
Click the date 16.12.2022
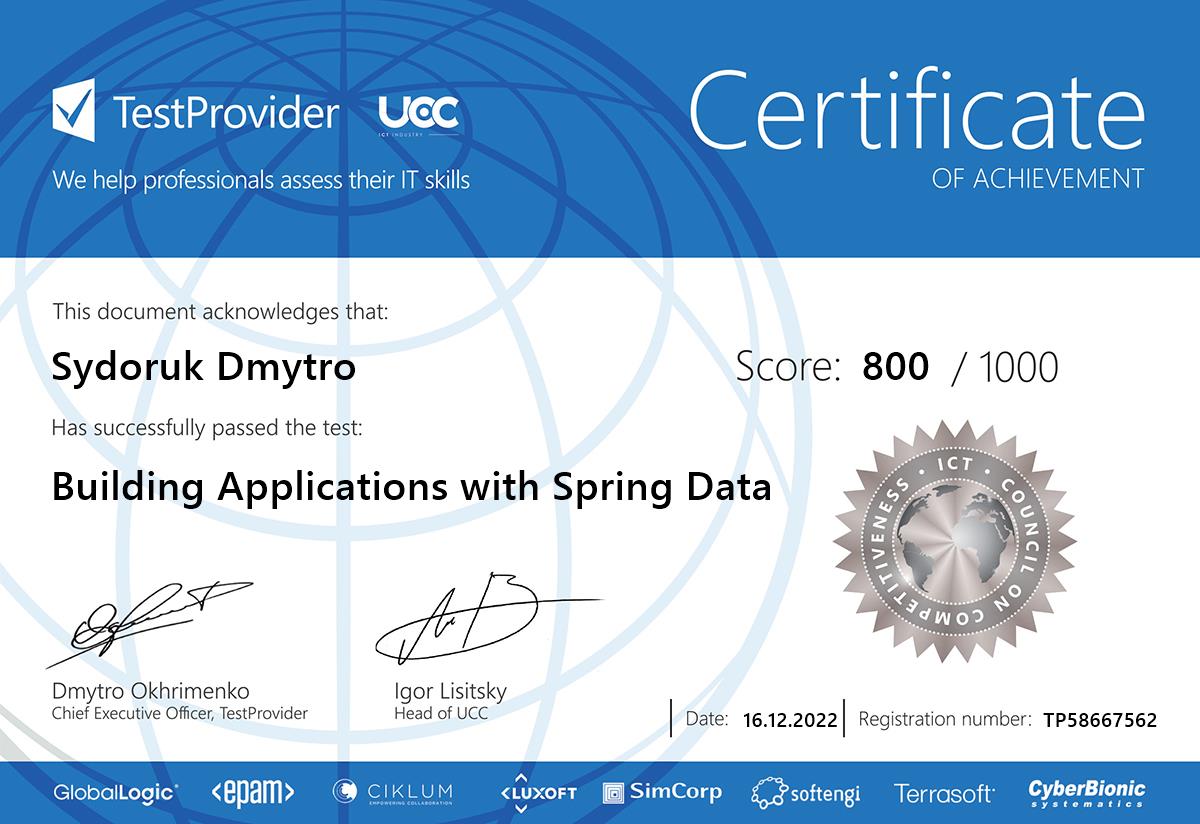pyautogui.click(x=790, y=719)
